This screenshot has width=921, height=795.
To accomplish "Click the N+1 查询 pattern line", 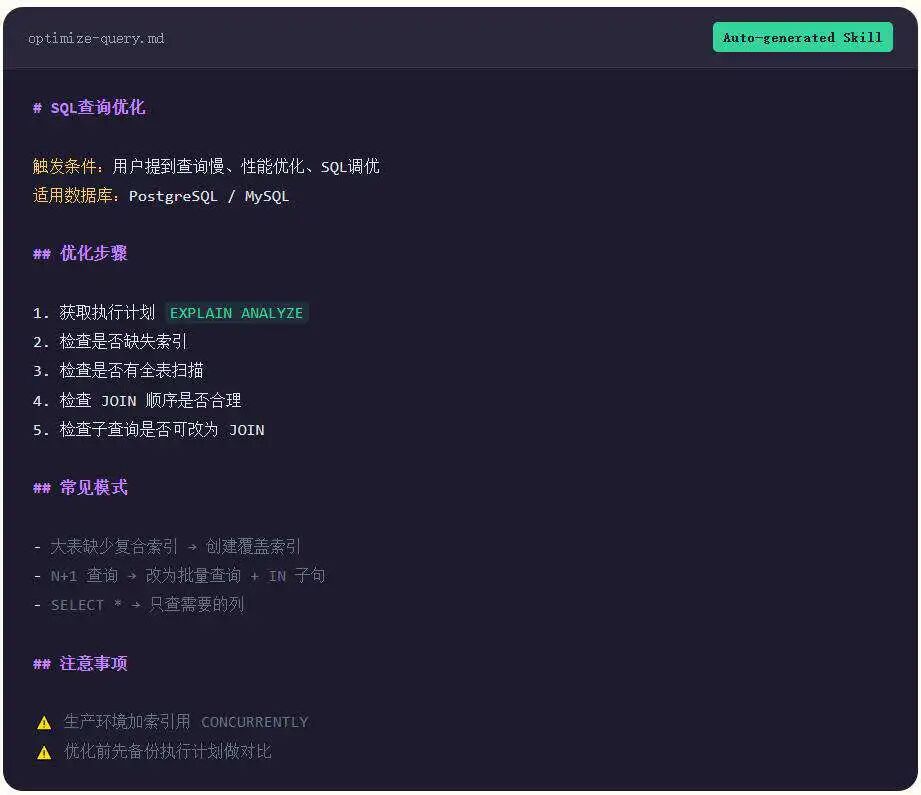I will pyautogui.click(x=179, y=575).
